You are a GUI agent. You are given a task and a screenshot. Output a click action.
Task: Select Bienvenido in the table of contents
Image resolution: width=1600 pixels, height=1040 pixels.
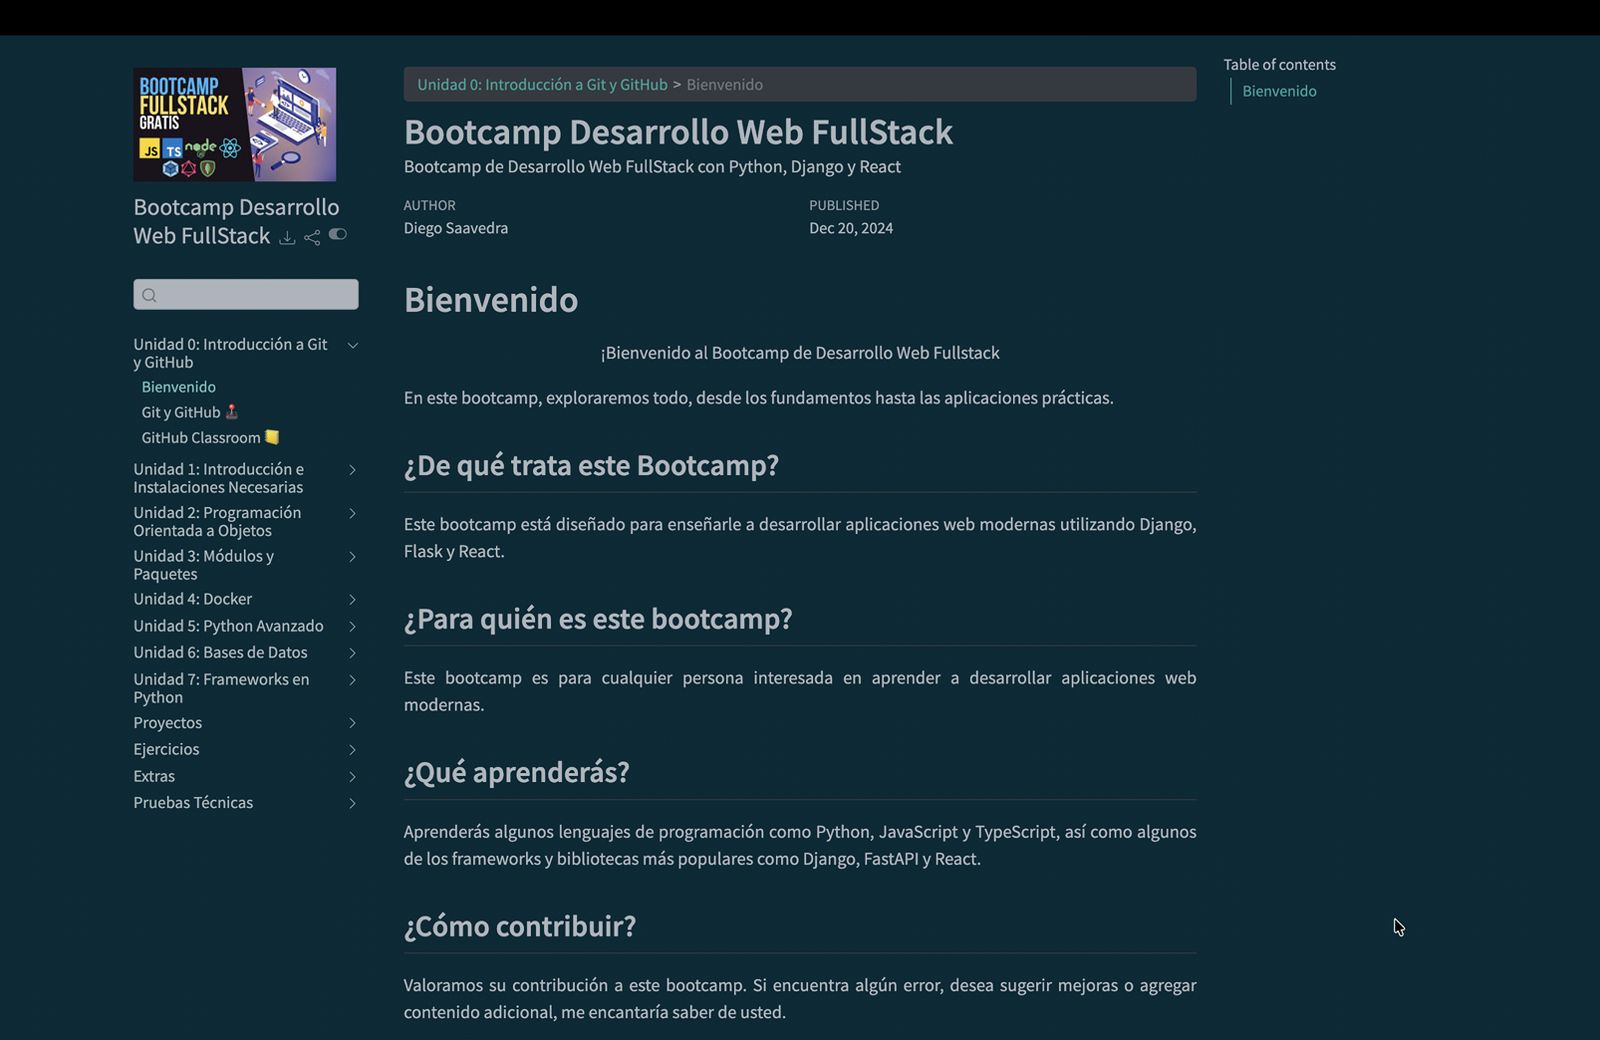point(1279,91)
